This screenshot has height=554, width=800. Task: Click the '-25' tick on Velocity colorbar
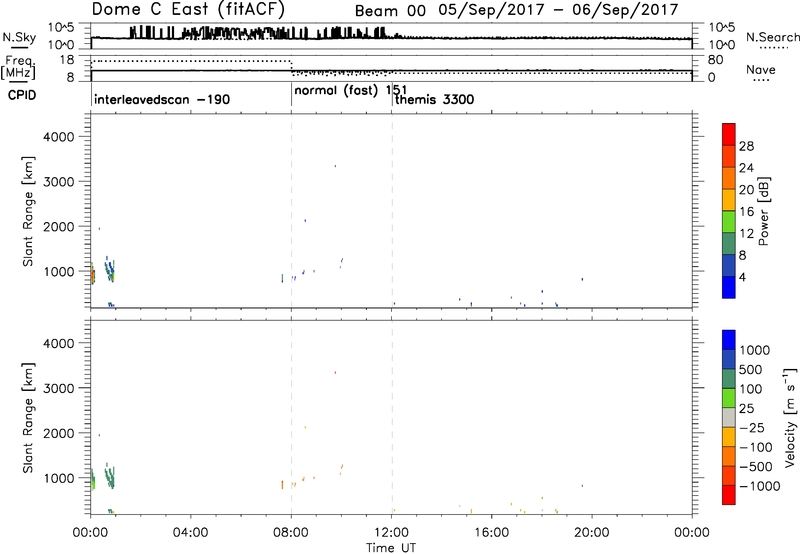[752, 427]
